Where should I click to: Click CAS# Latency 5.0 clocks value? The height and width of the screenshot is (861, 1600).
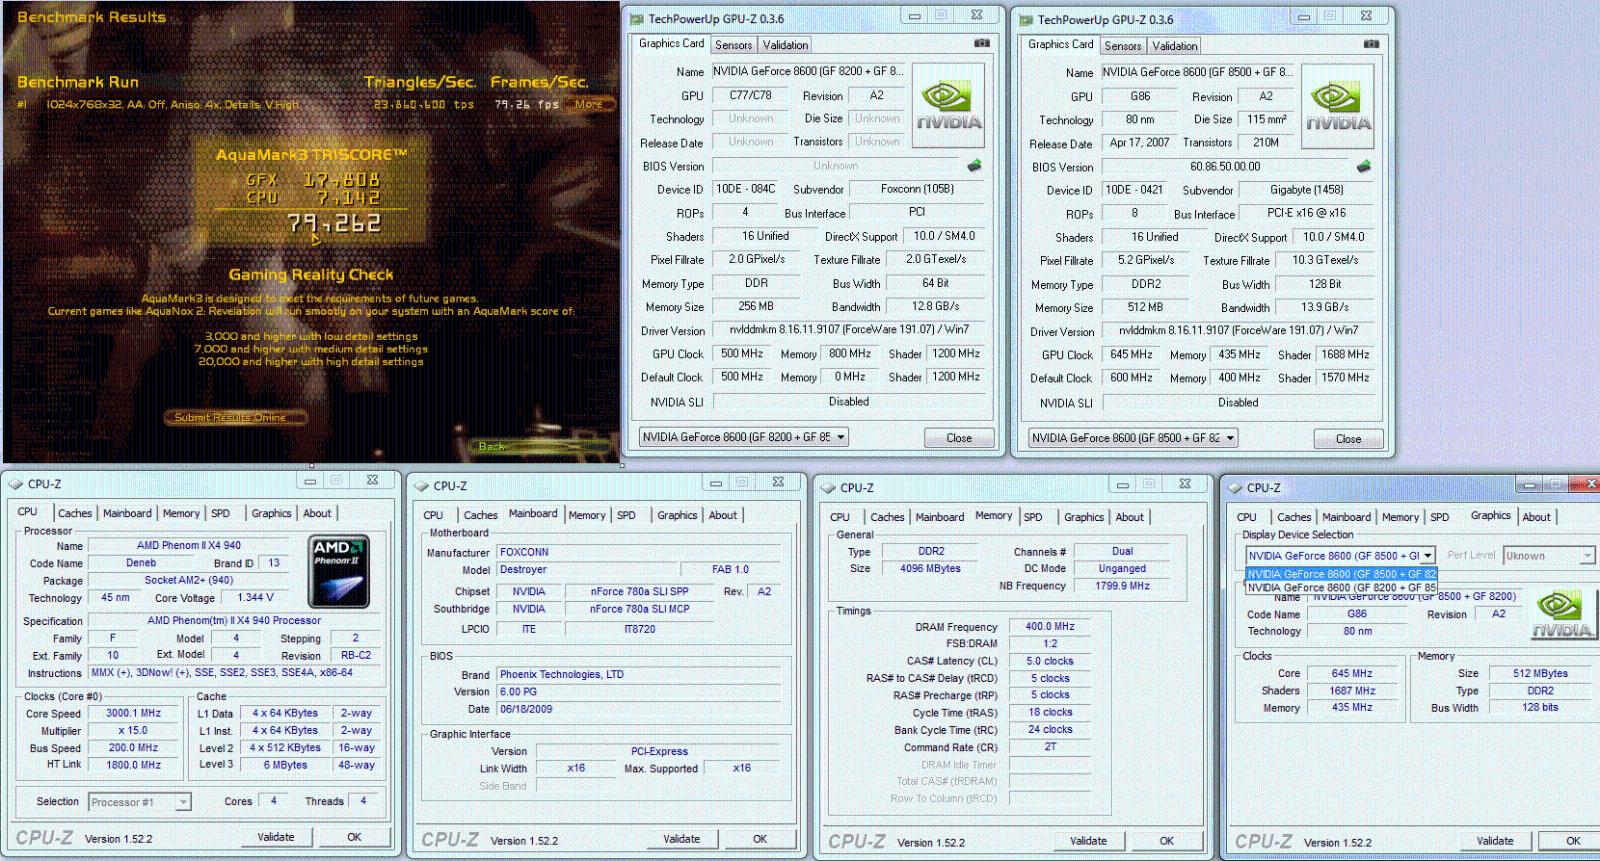tap(1050, 661)
